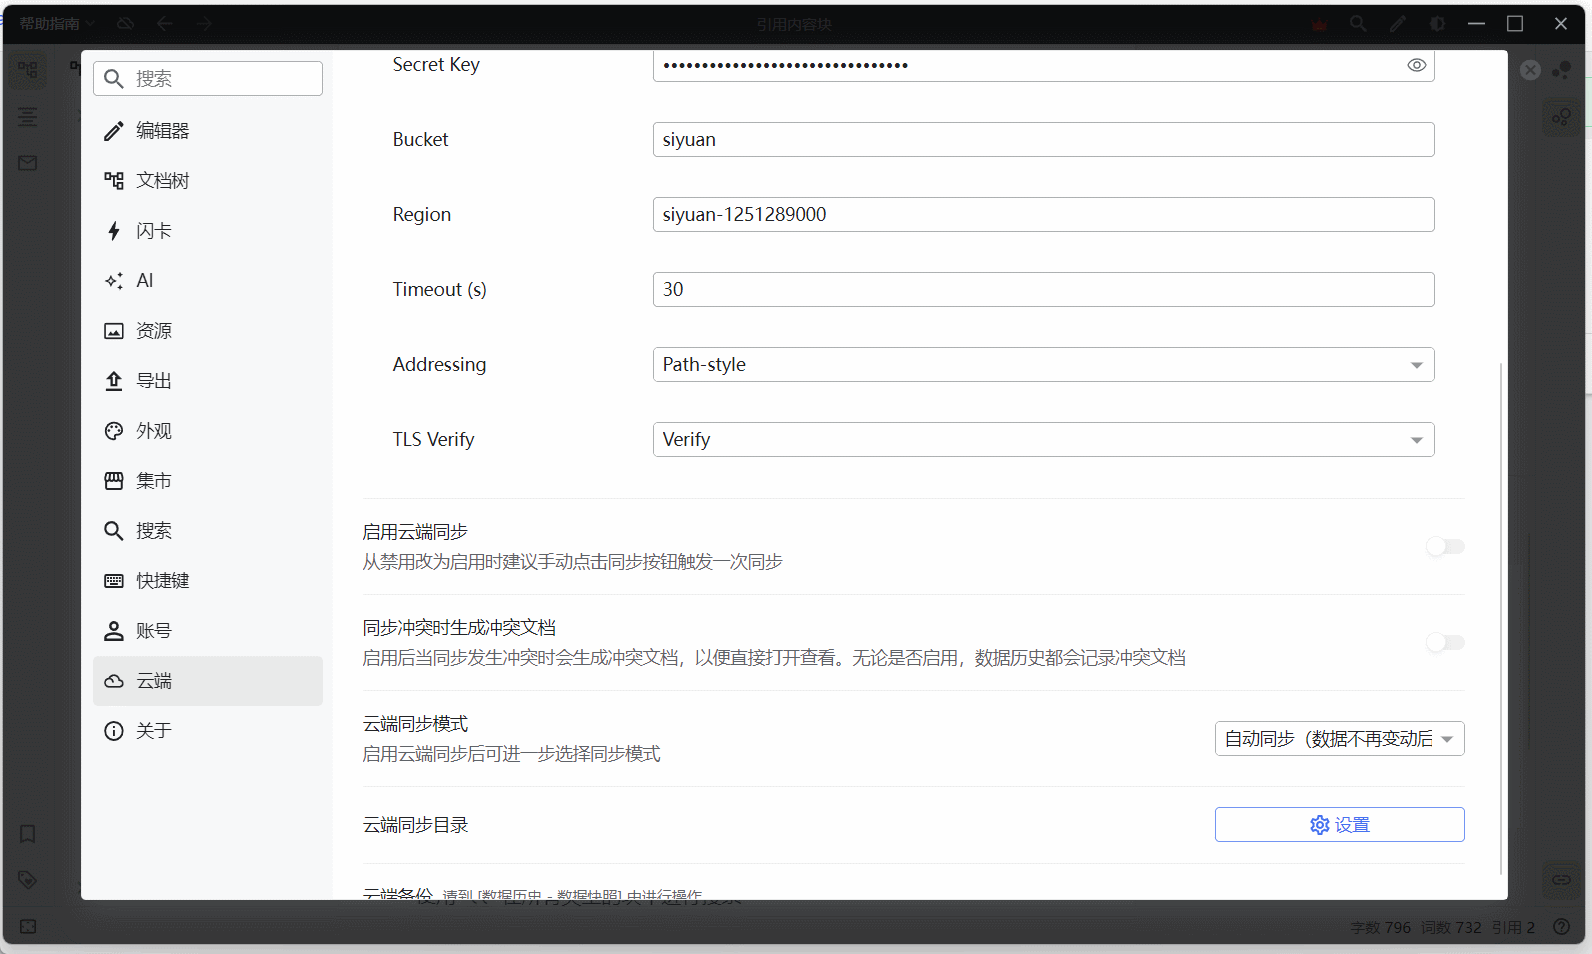Click the 资源 image icon

click(x=114, y=331)
